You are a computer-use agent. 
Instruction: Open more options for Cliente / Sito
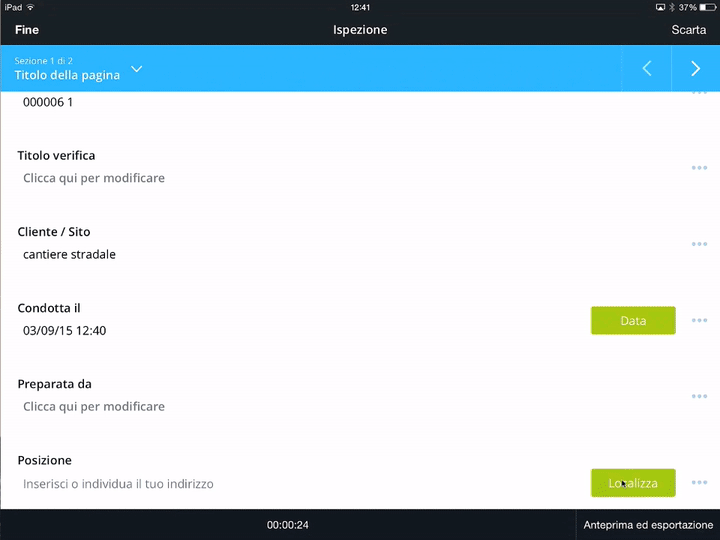(x=699, y=244)
